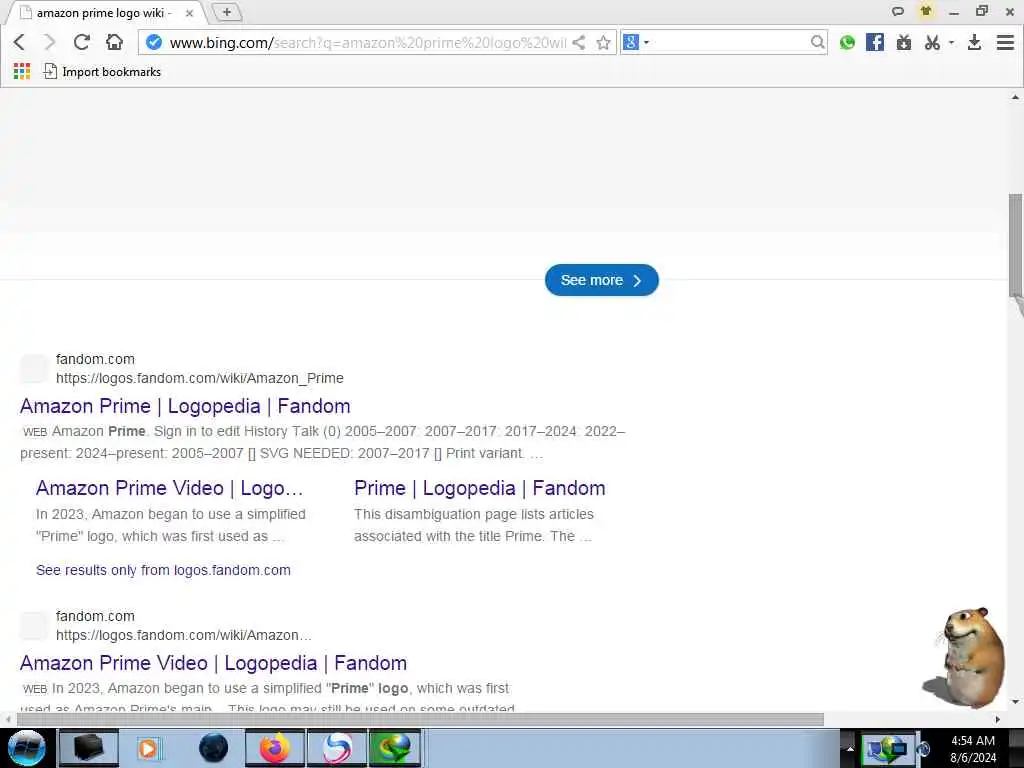Open Amazon Prime Video | Logopedia | Fandom result
The height and width of the screenshot is (768, 1024).
213,663
